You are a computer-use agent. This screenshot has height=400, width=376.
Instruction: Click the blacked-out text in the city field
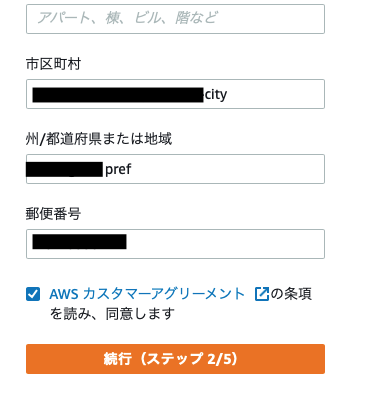tap(118, 95)
